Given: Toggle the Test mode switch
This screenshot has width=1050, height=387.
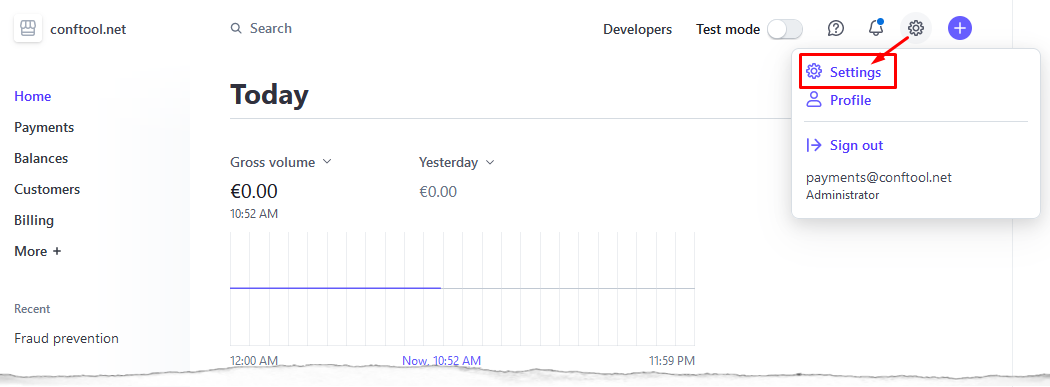Looking at the screenshot, I should pos(785,29).
